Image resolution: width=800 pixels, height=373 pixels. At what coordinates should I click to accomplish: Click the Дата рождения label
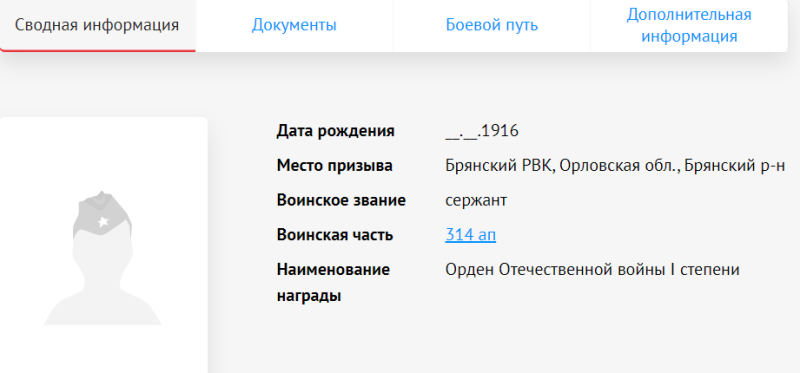(x=335, y=131)
